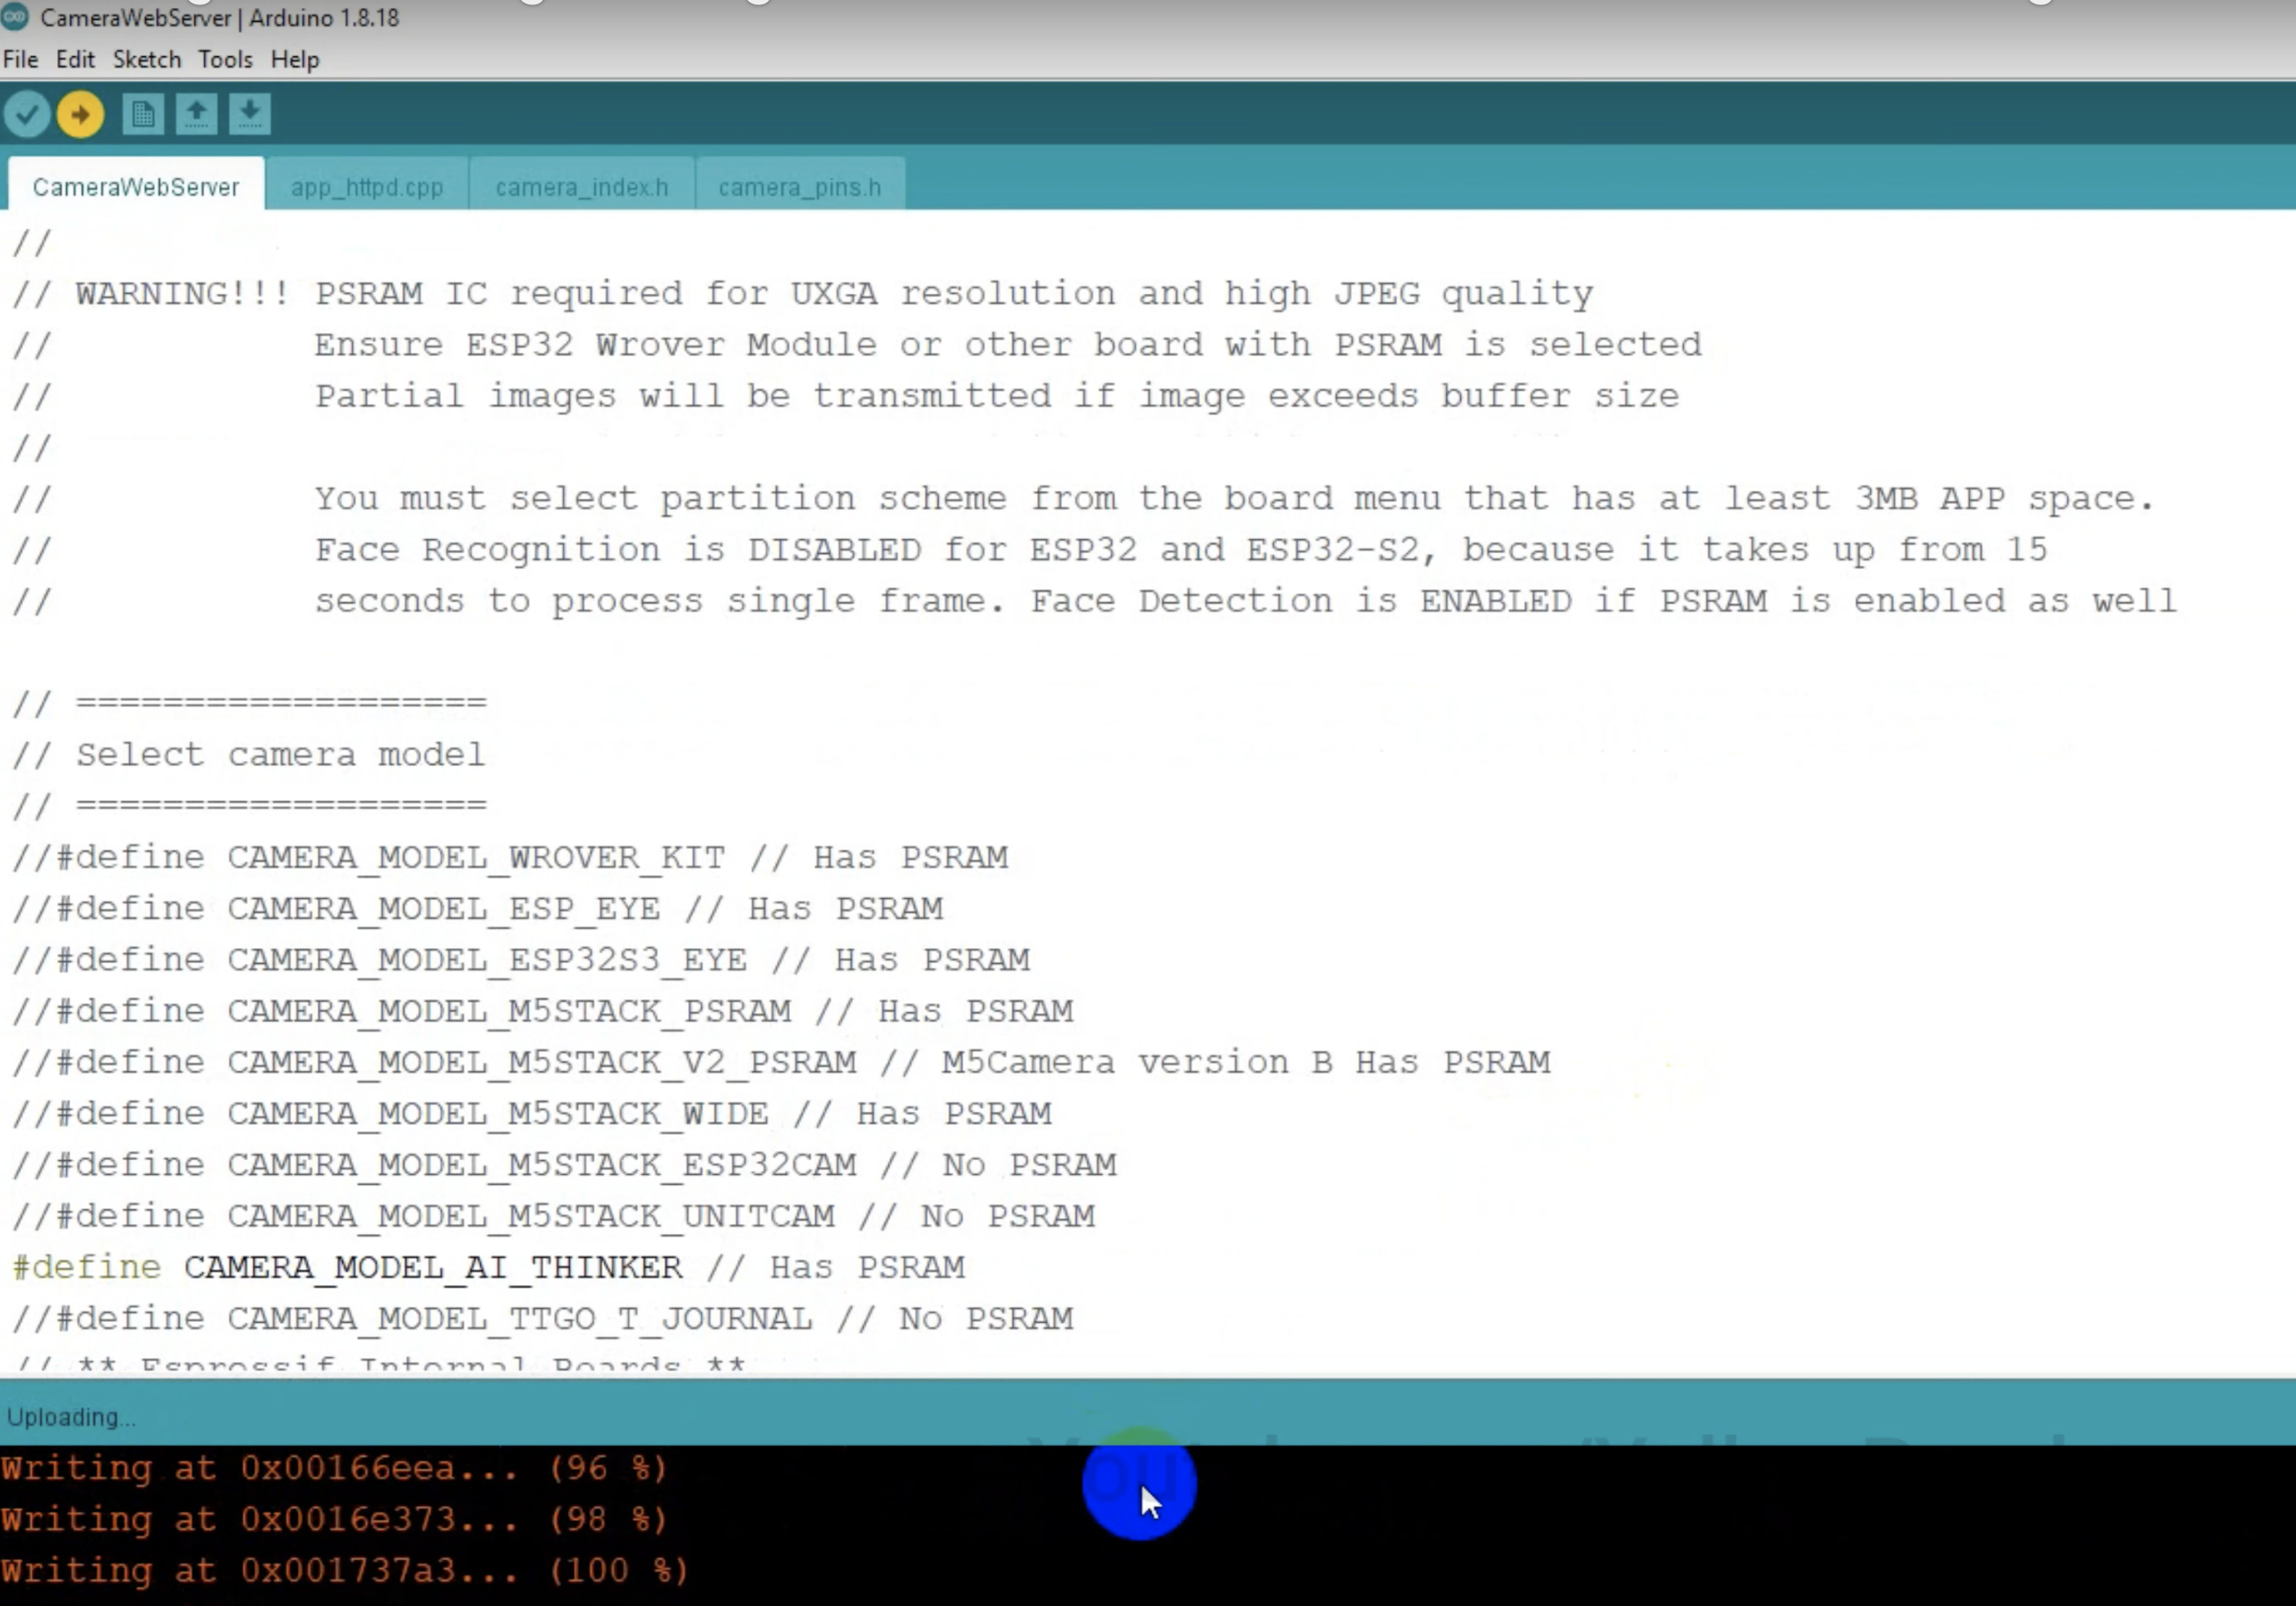Screen dimensions: 2296x1606
Task: Create a new sketch with New icon
Action: tap(143, 114)
